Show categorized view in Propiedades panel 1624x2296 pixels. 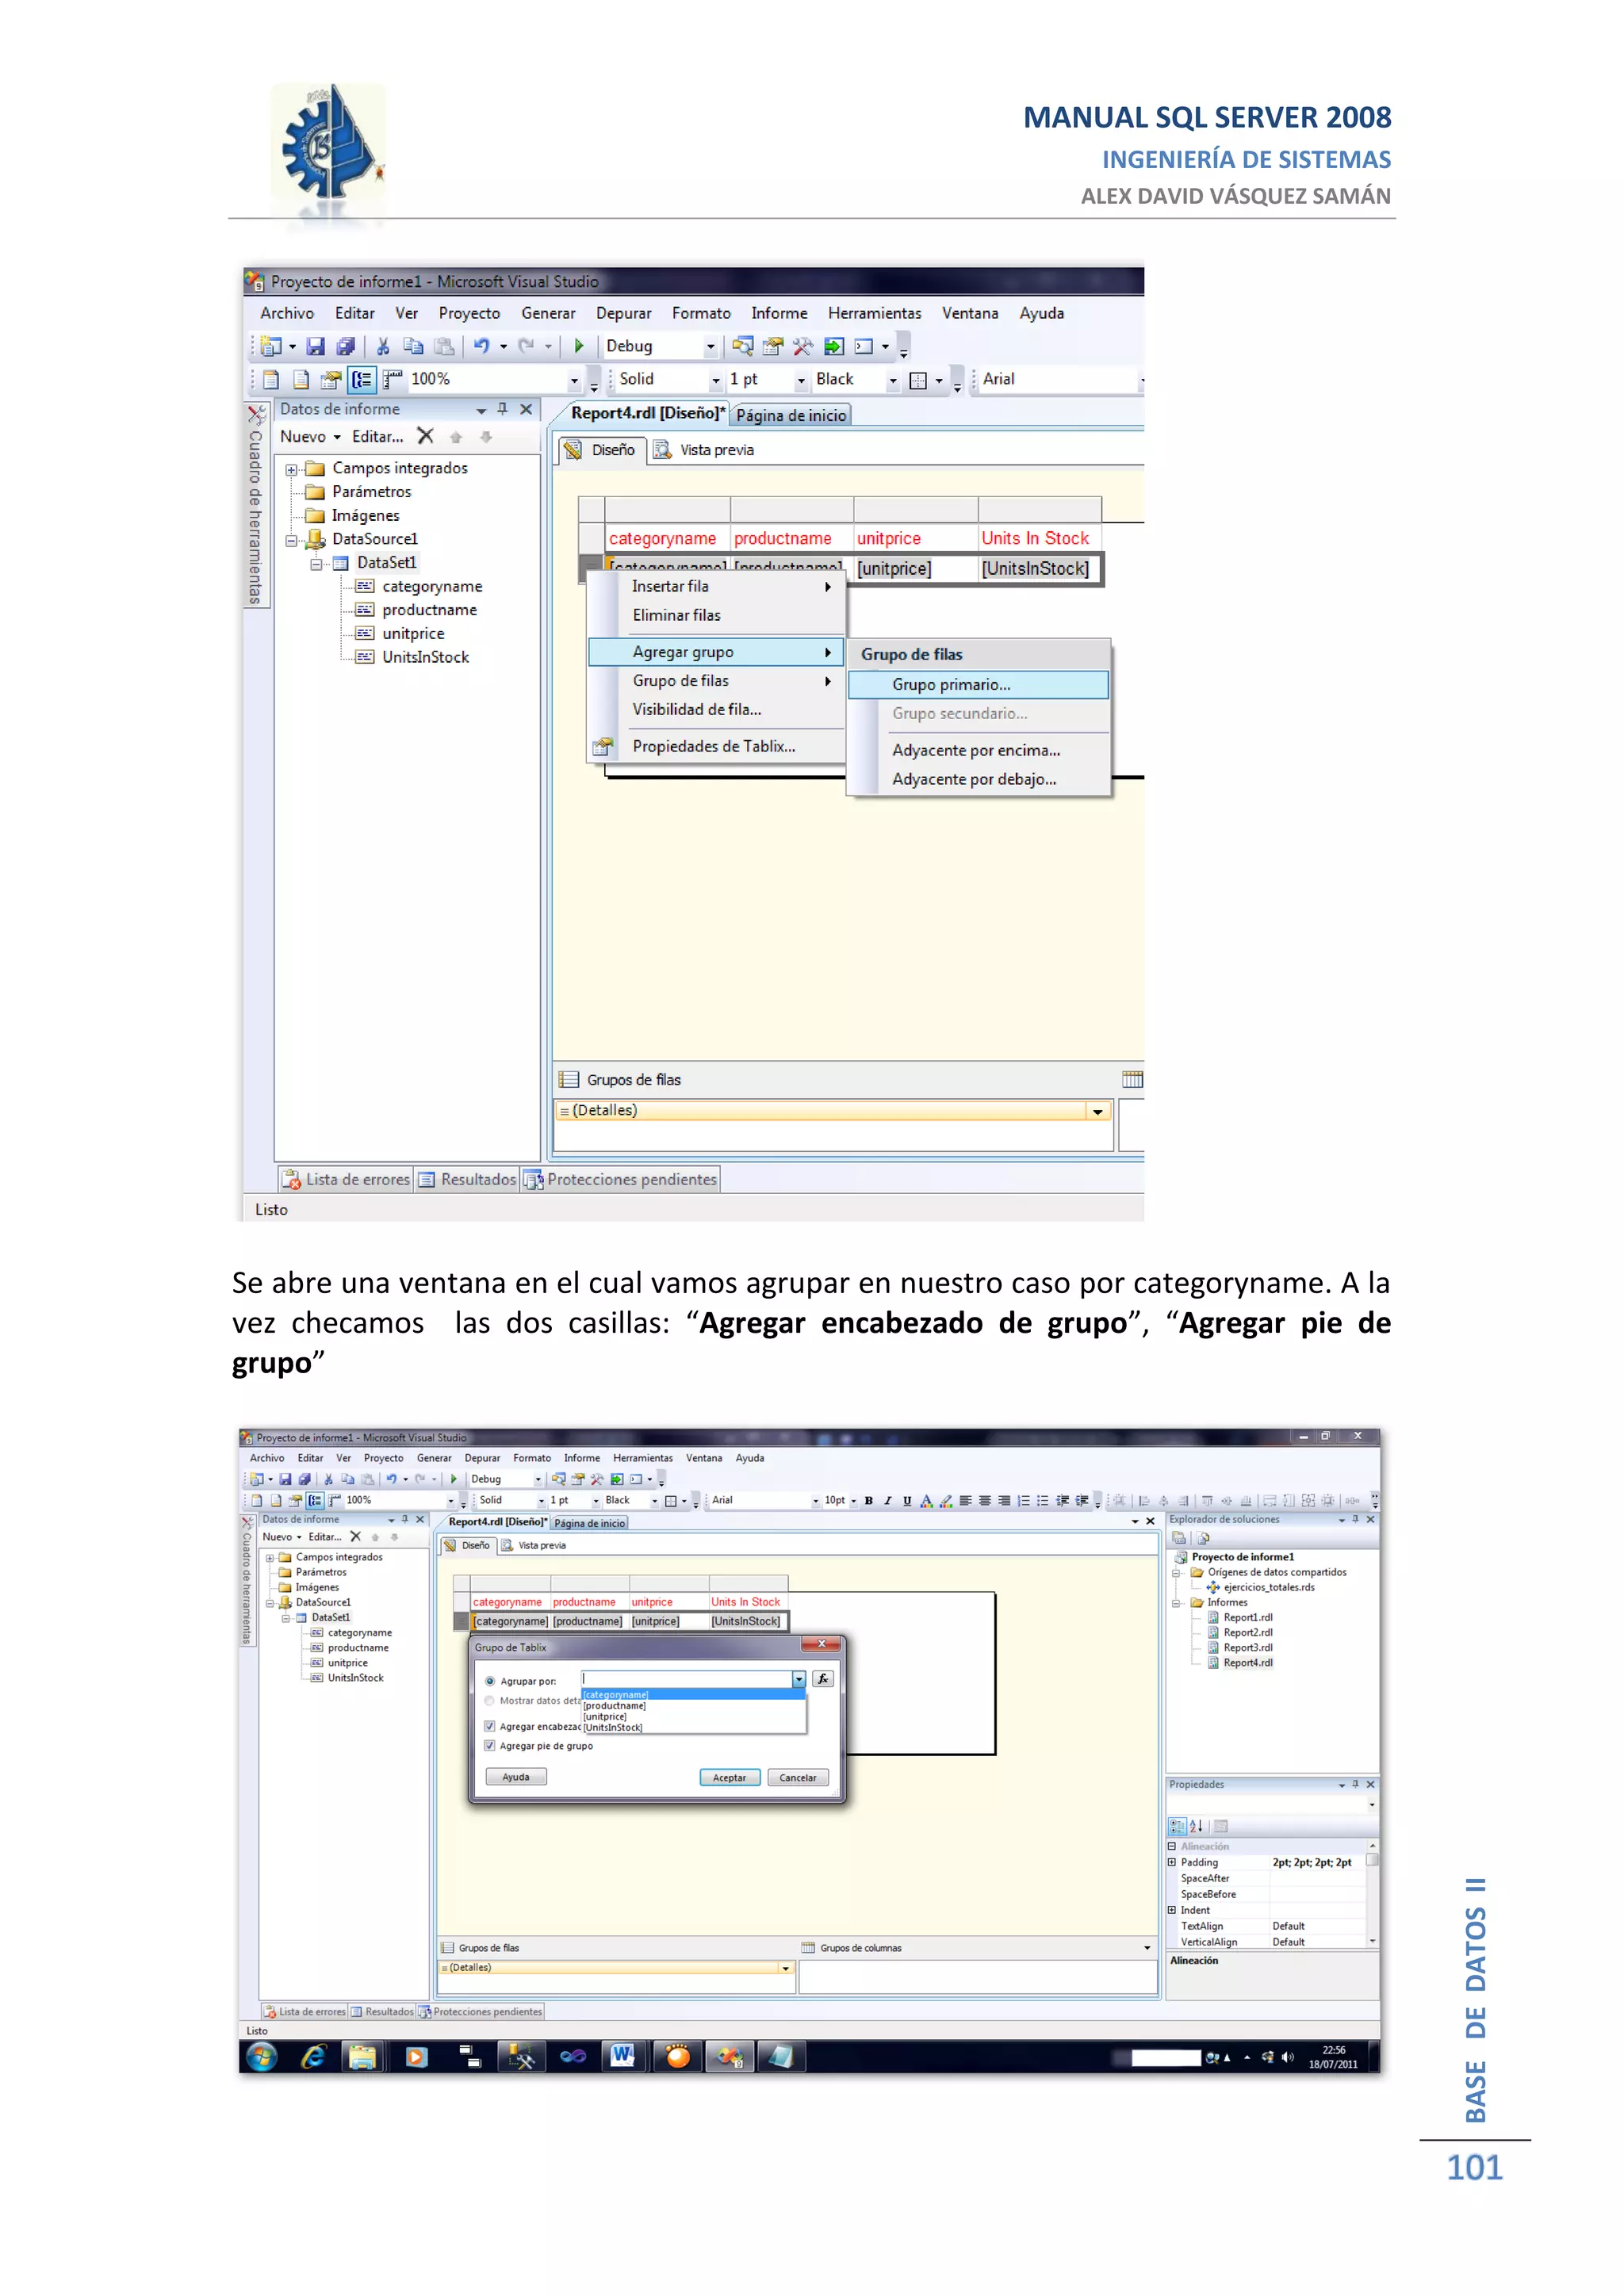[1178, 1826]
